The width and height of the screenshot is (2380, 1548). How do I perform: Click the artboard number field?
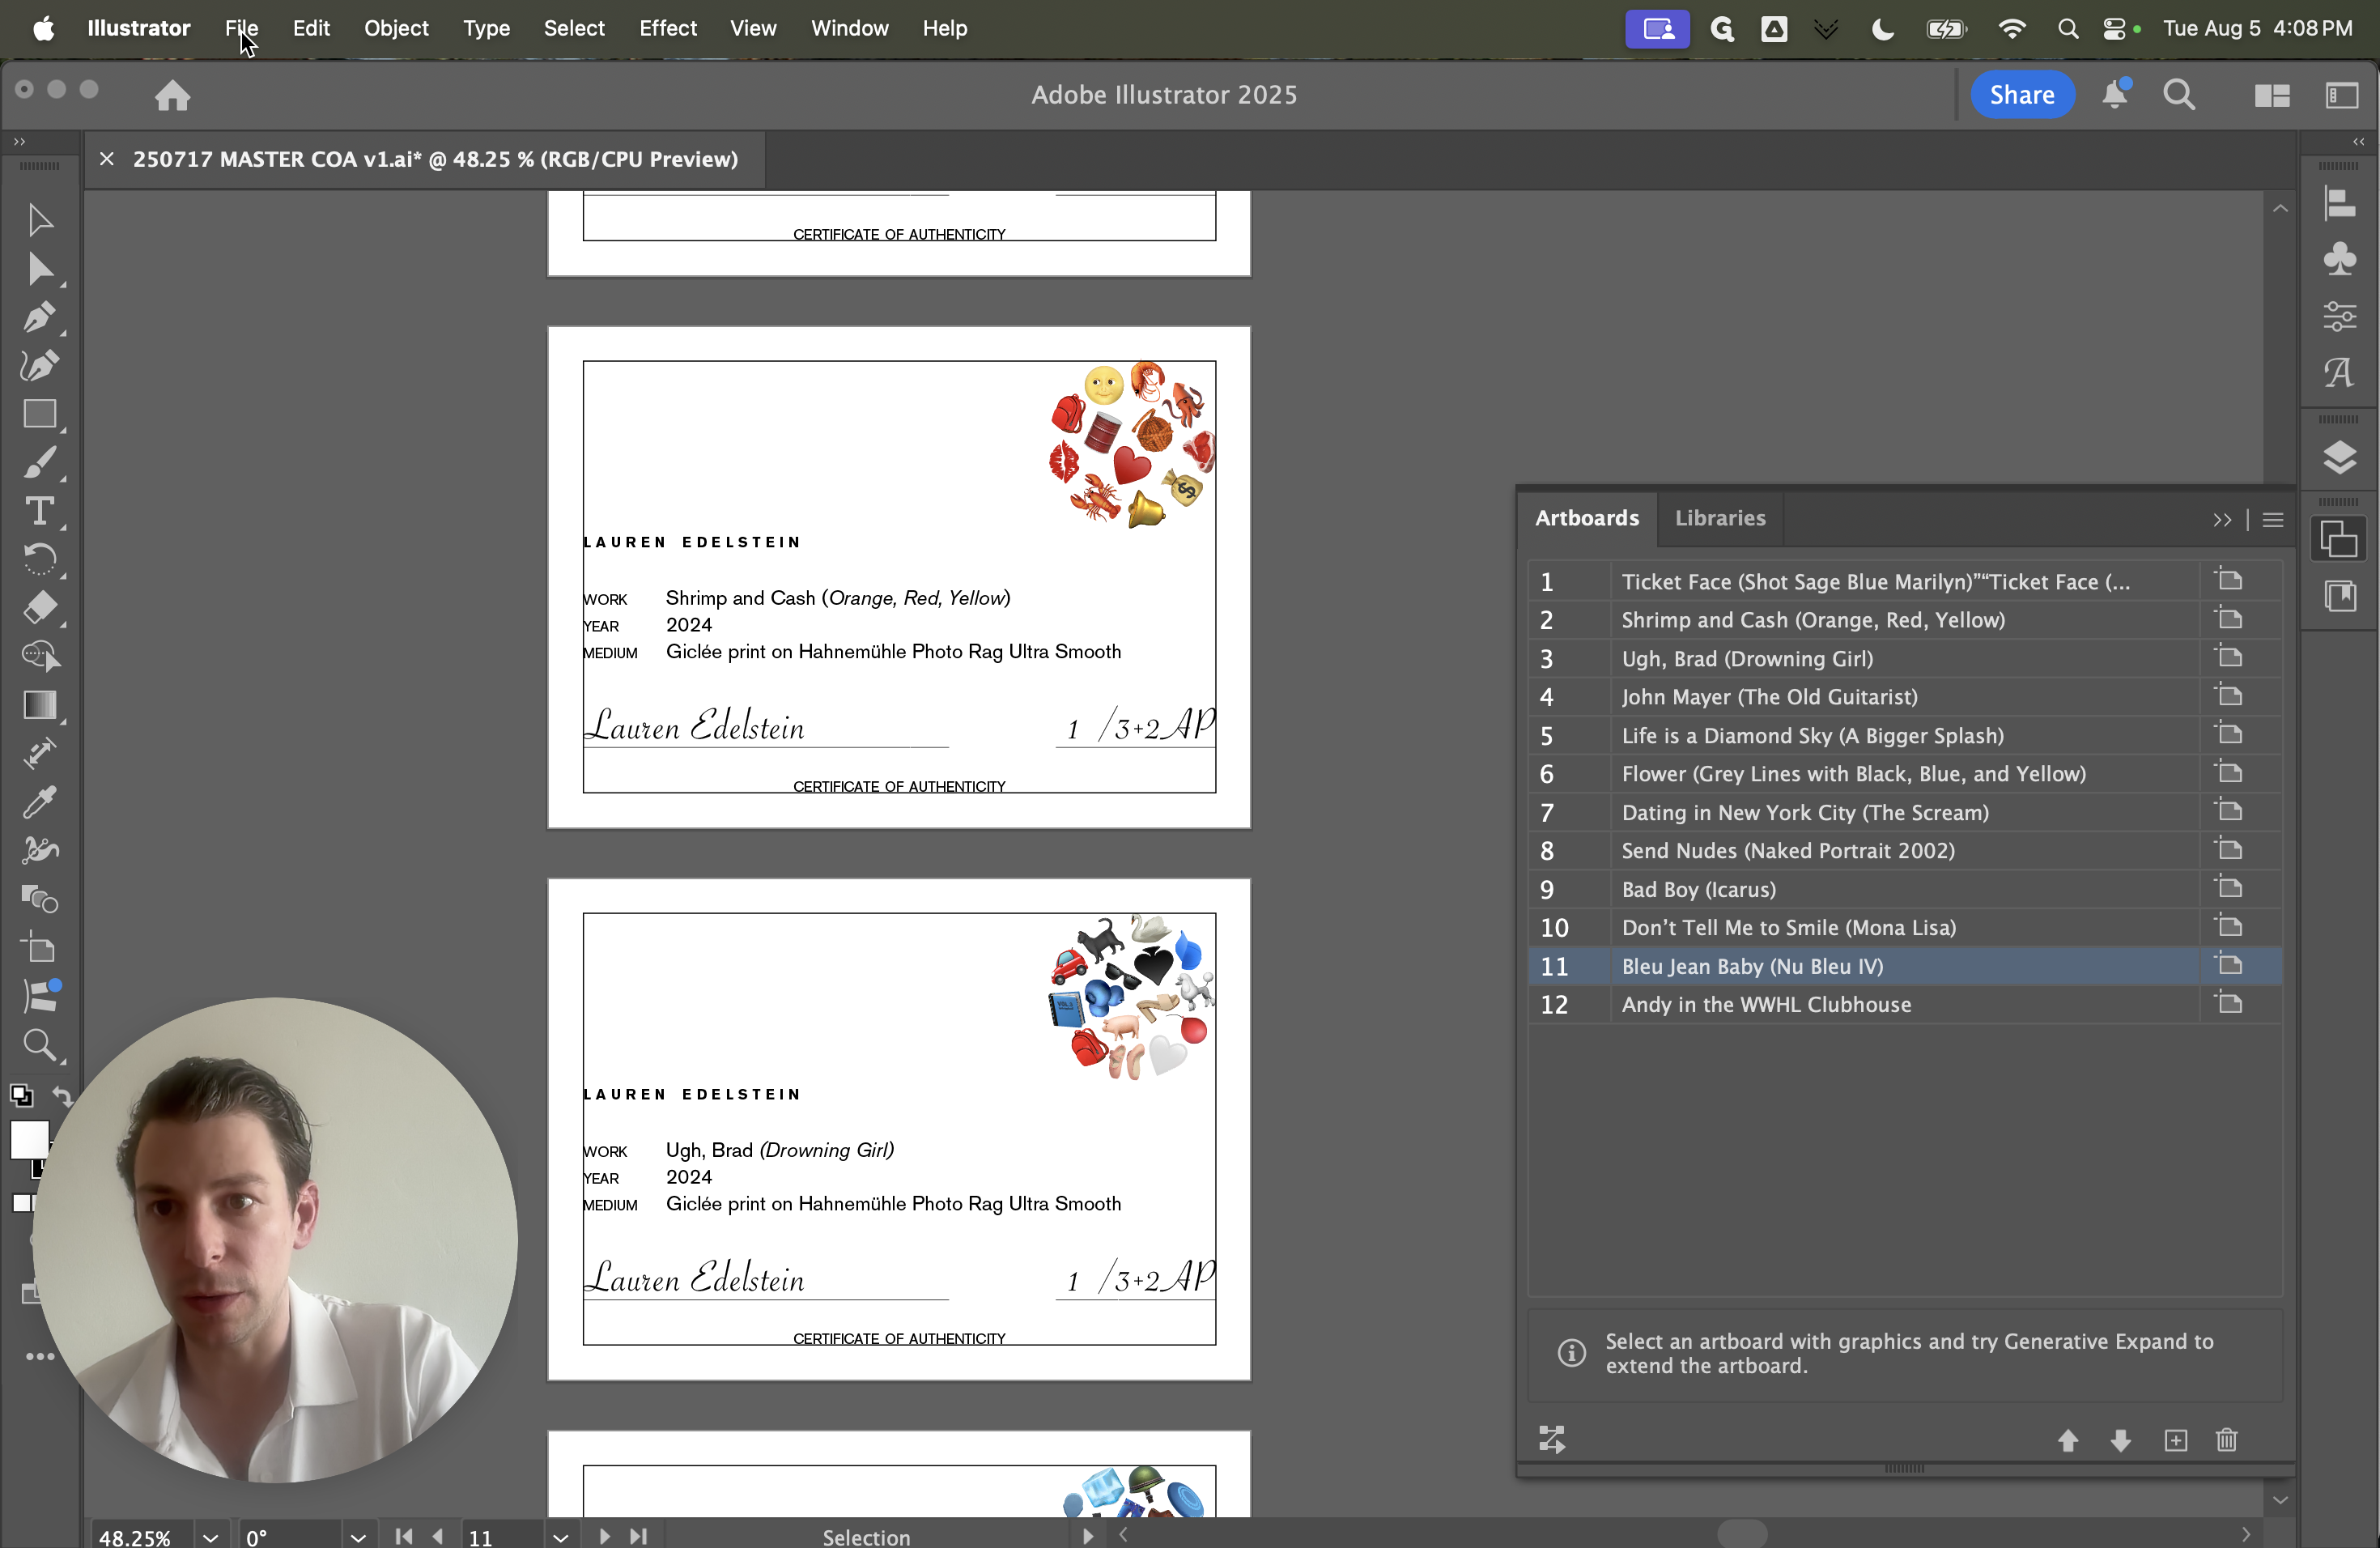(x=503, y=1537)
